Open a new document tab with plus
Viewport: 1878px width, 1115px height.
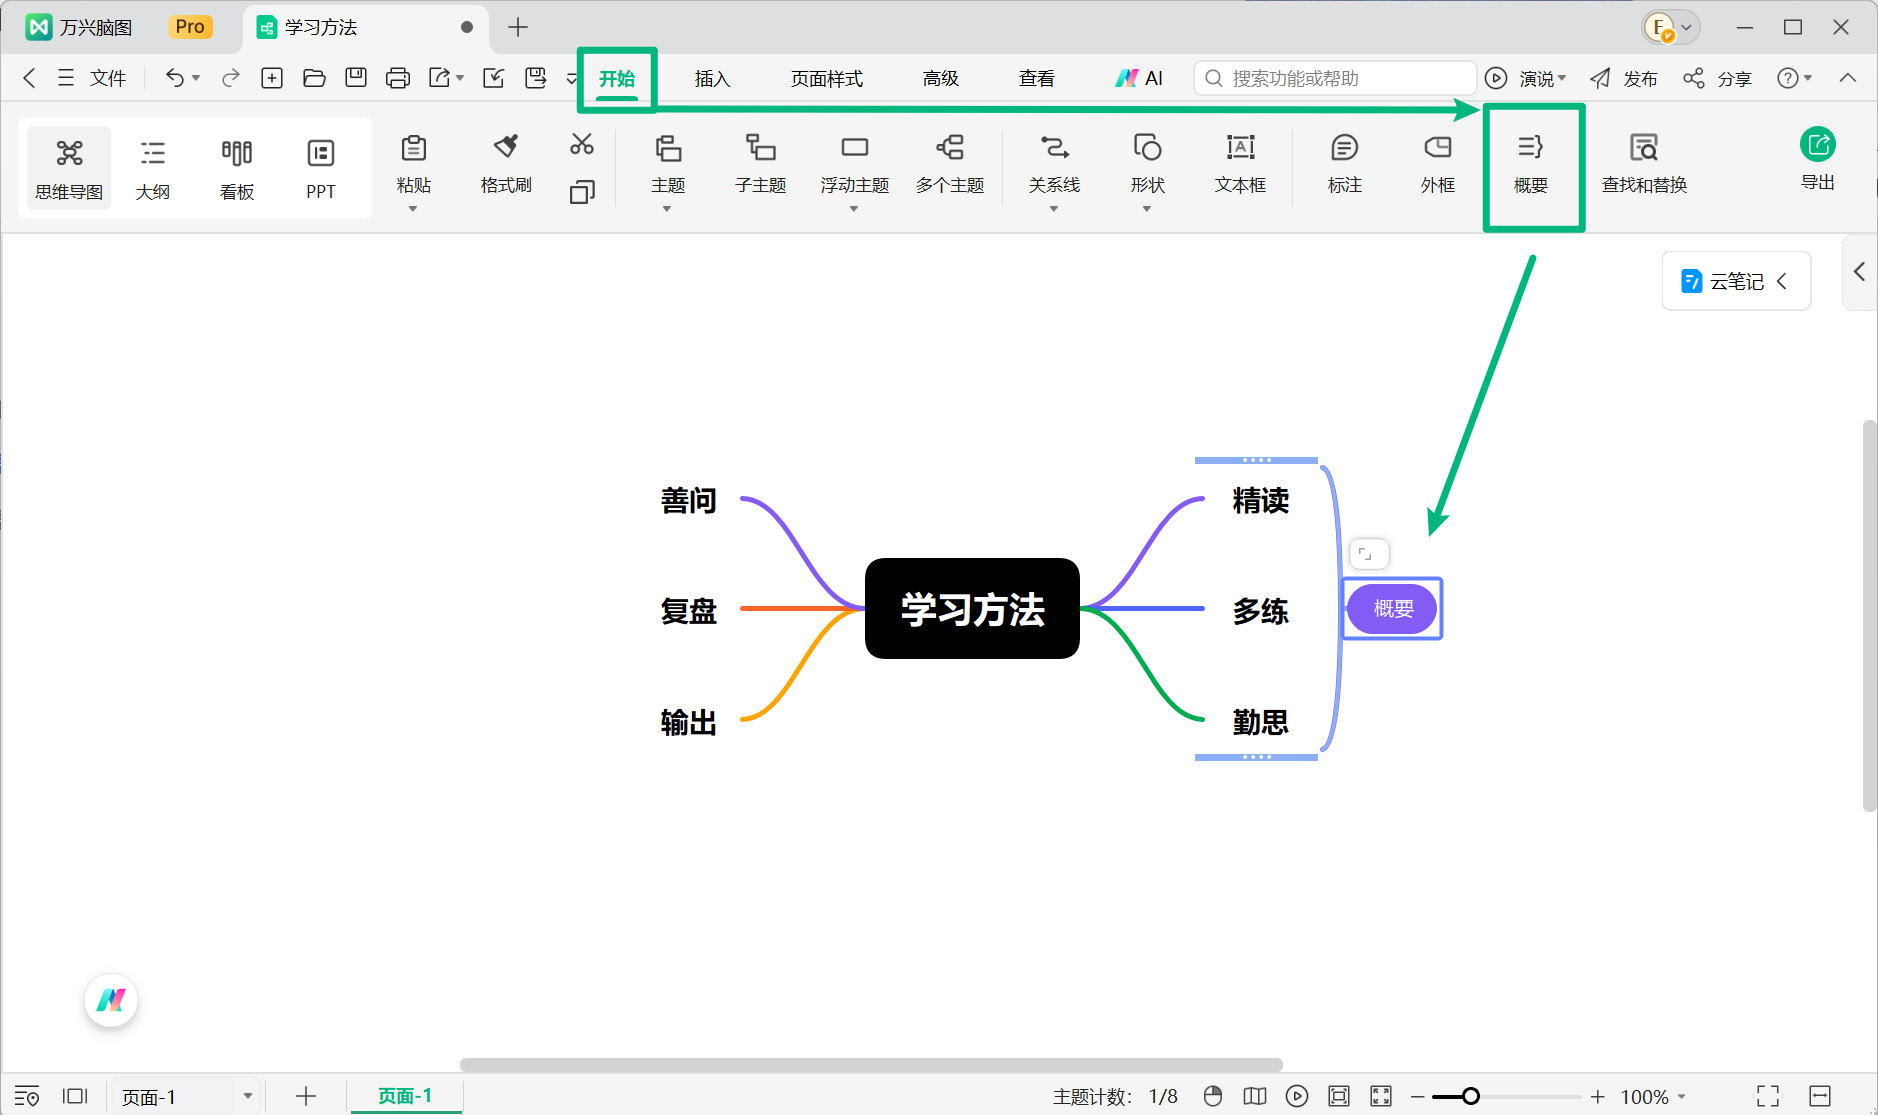(x=518, y=27)
